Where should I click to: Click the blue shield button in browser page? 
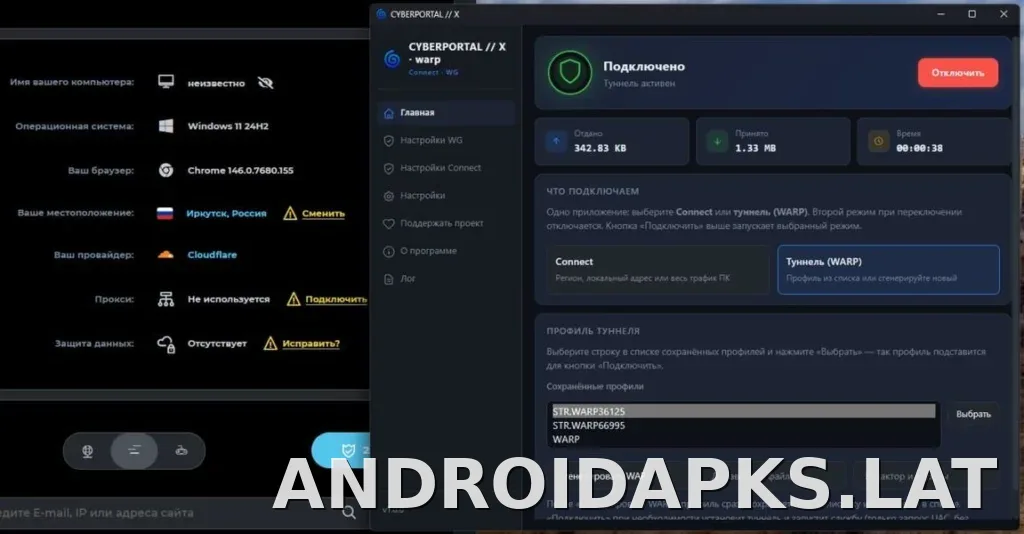(x=342, y=450)
